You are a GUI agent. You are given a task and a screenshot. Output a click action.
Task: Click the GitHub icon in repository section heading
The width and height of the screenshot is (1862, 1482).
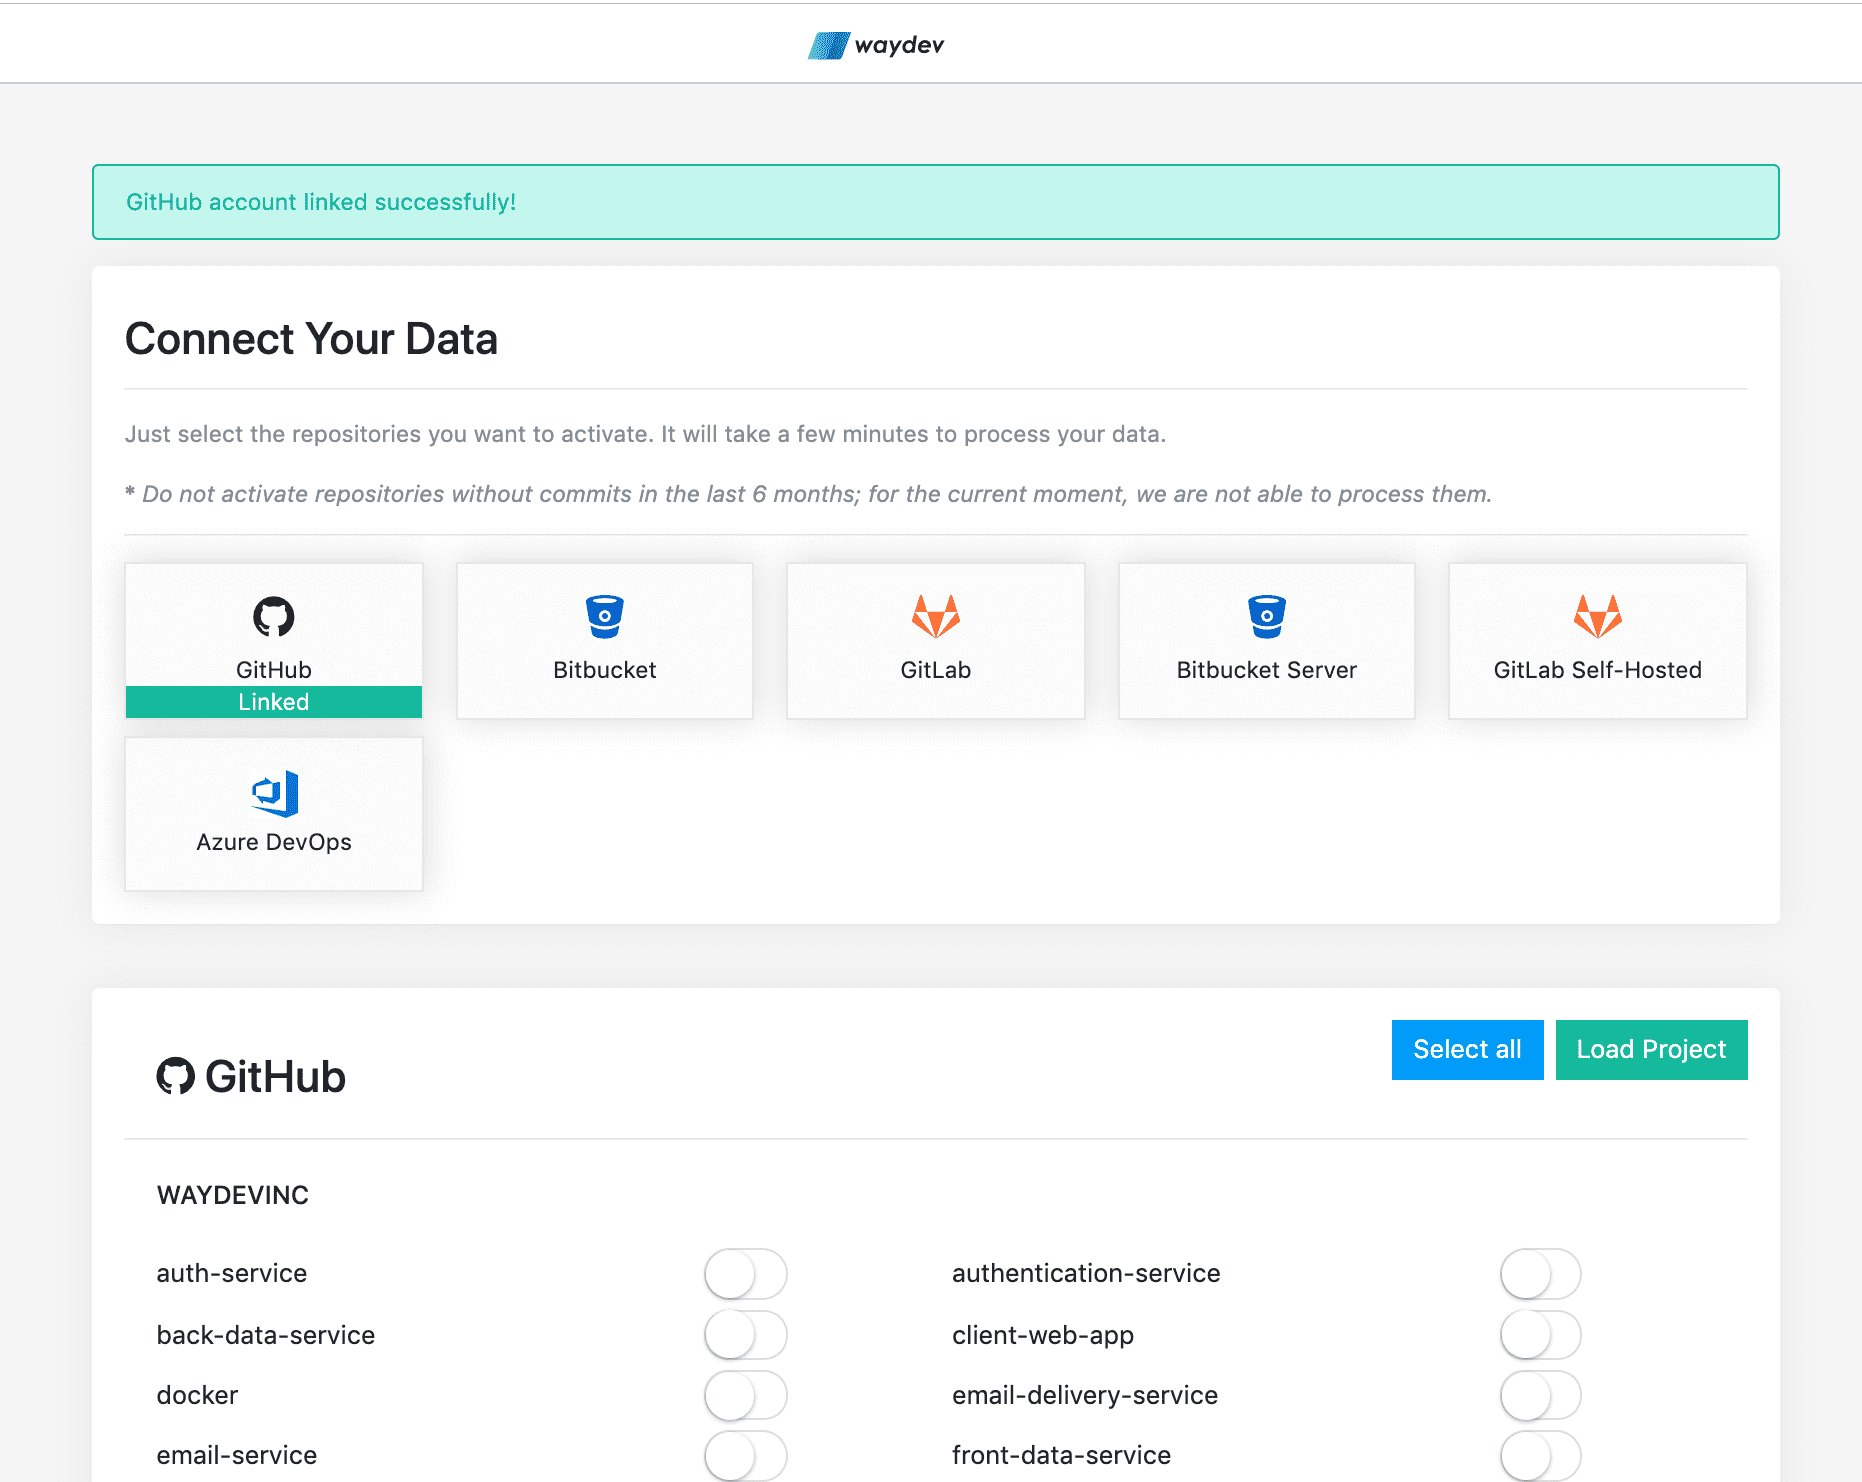click(176, 1076)
